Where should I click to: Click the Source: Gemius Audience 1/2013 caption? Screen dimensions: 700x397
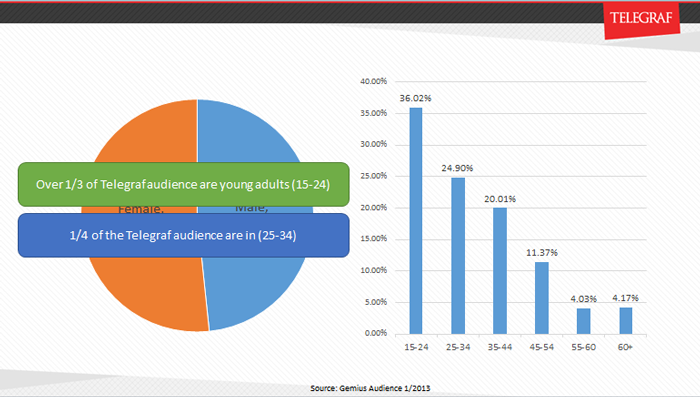tap(370, 389)
